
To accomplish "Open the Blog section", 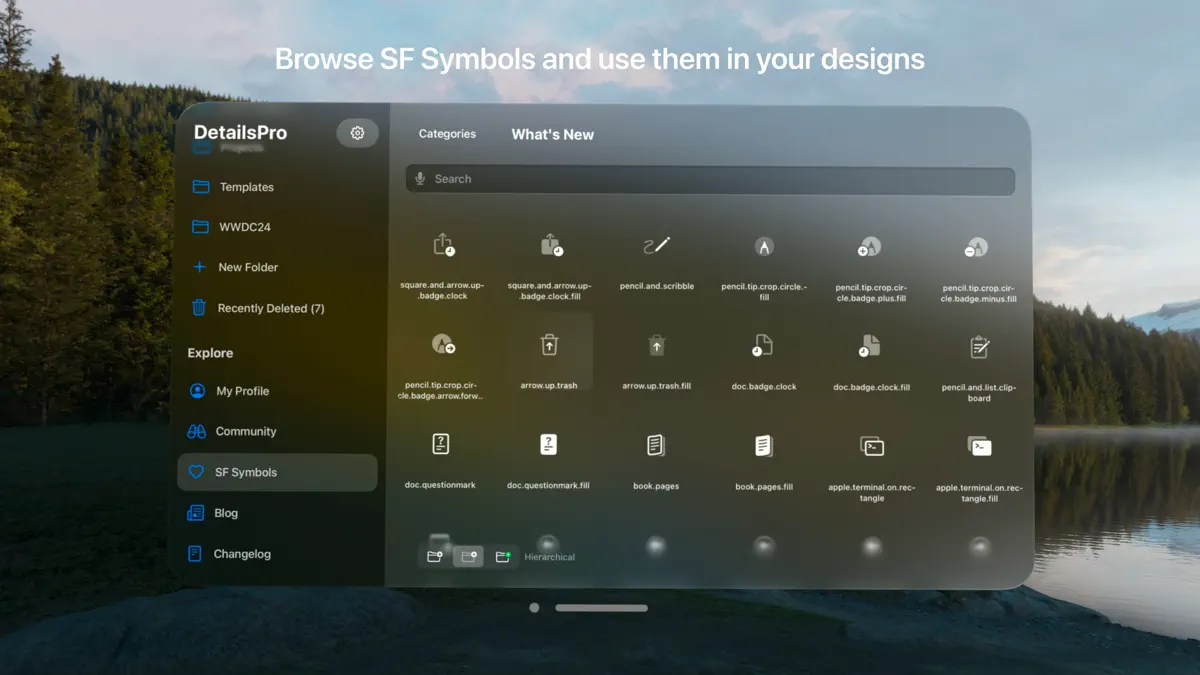I will coord(225,513).
